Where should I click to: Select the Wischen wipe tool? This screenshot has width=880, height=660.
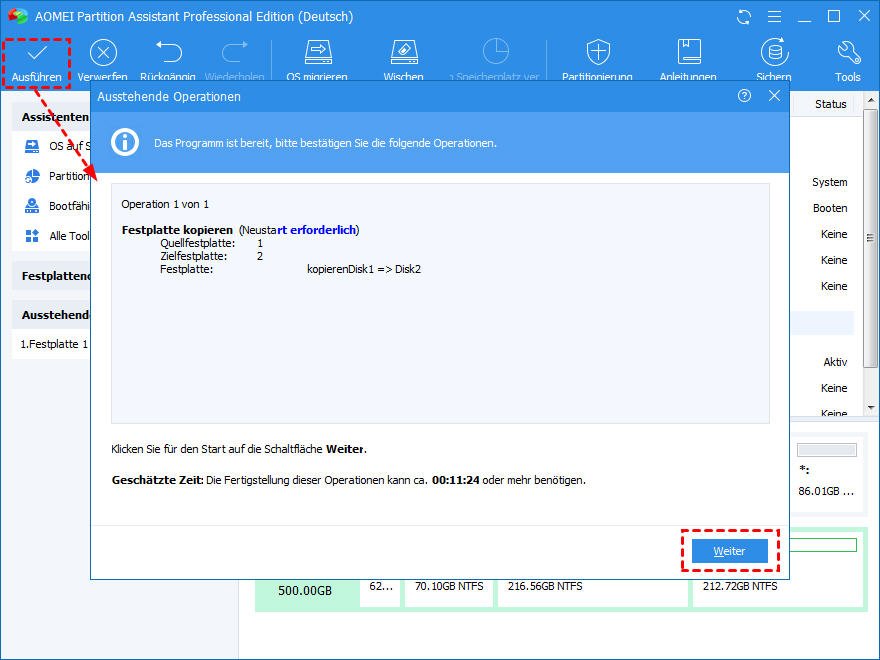pos(404,52)
